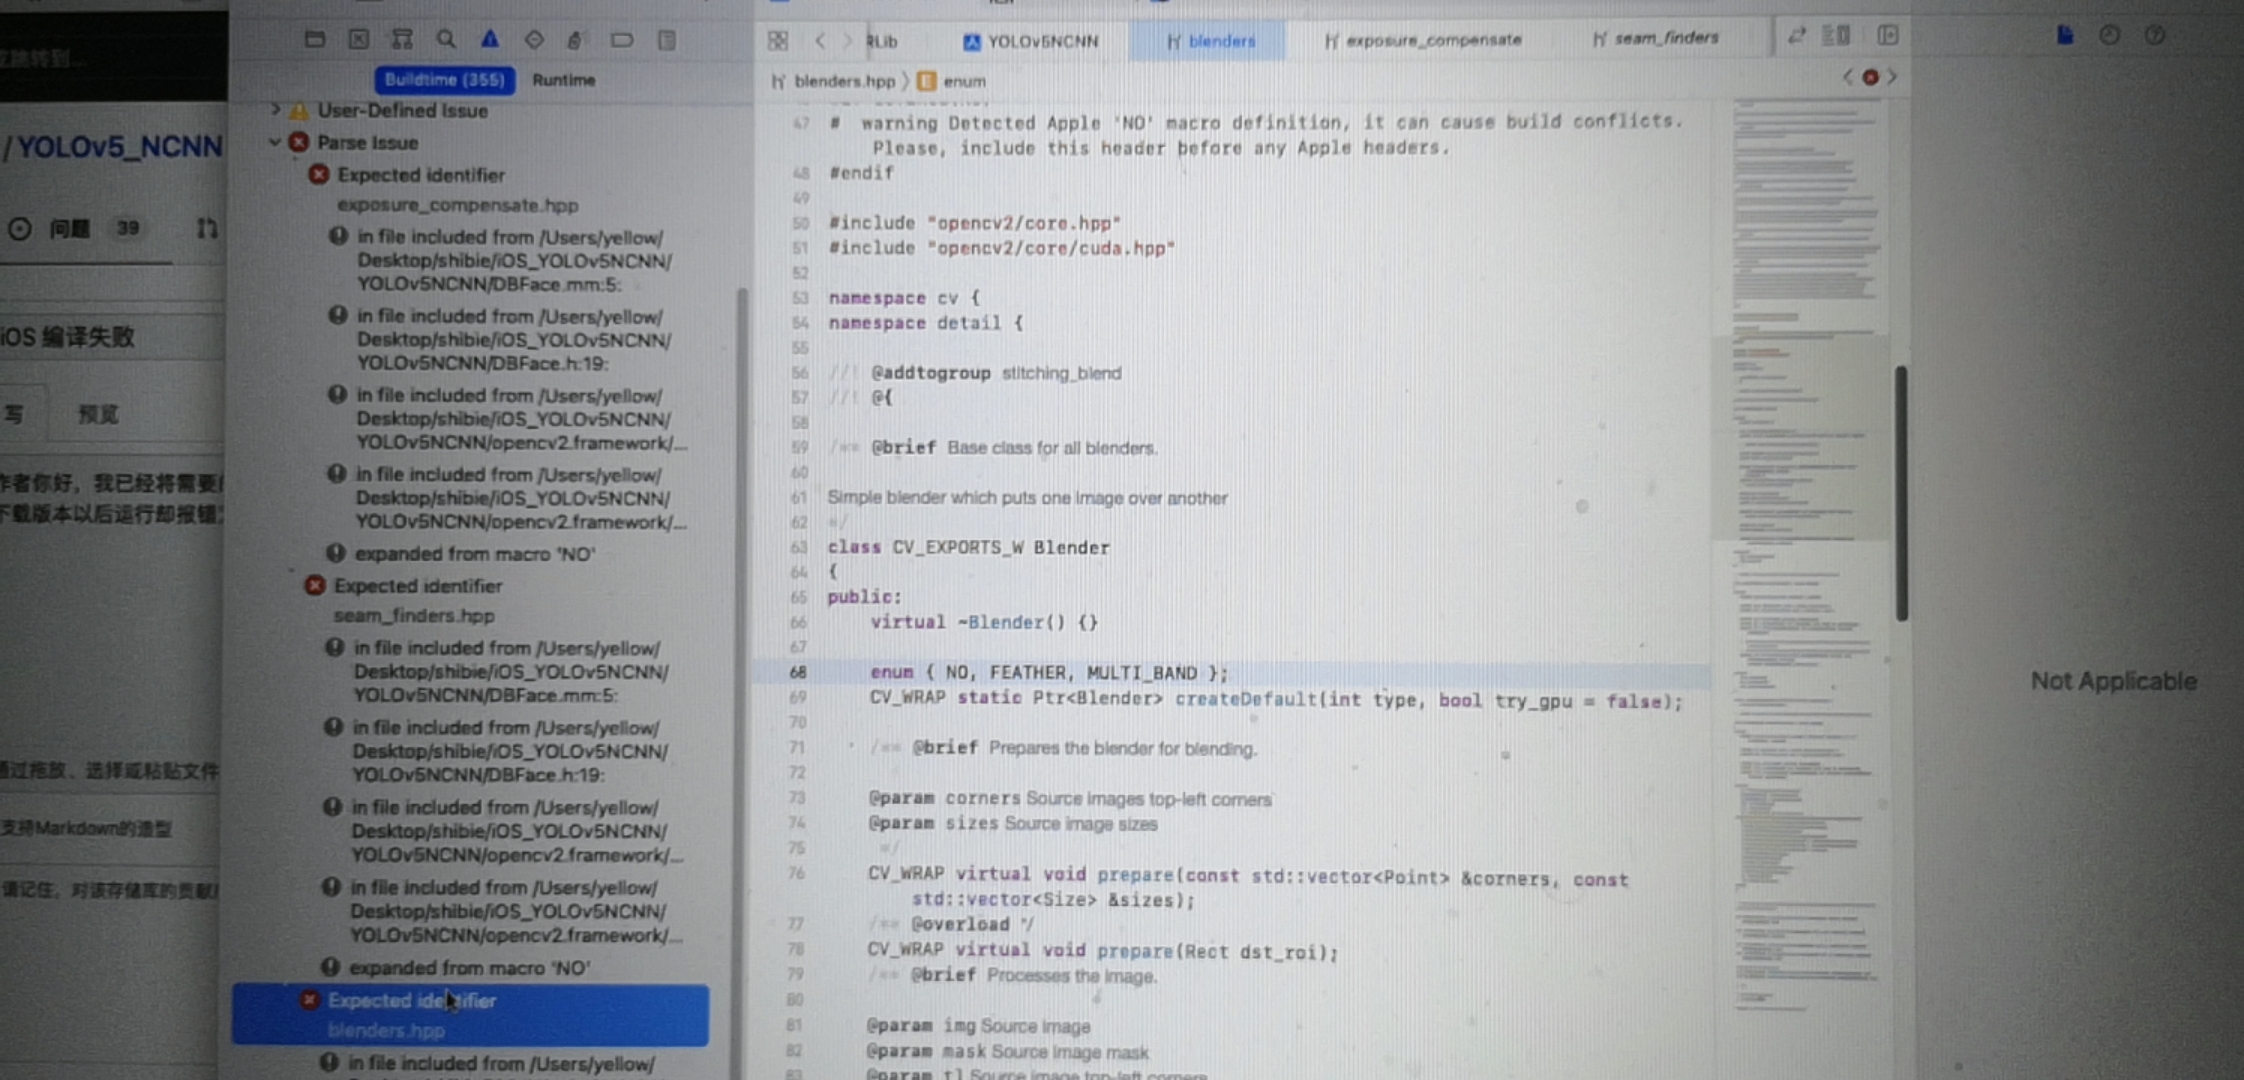Open the Find navigator magnifier icon
This screenshot has width=2244, height=1080.
[446, 40]
